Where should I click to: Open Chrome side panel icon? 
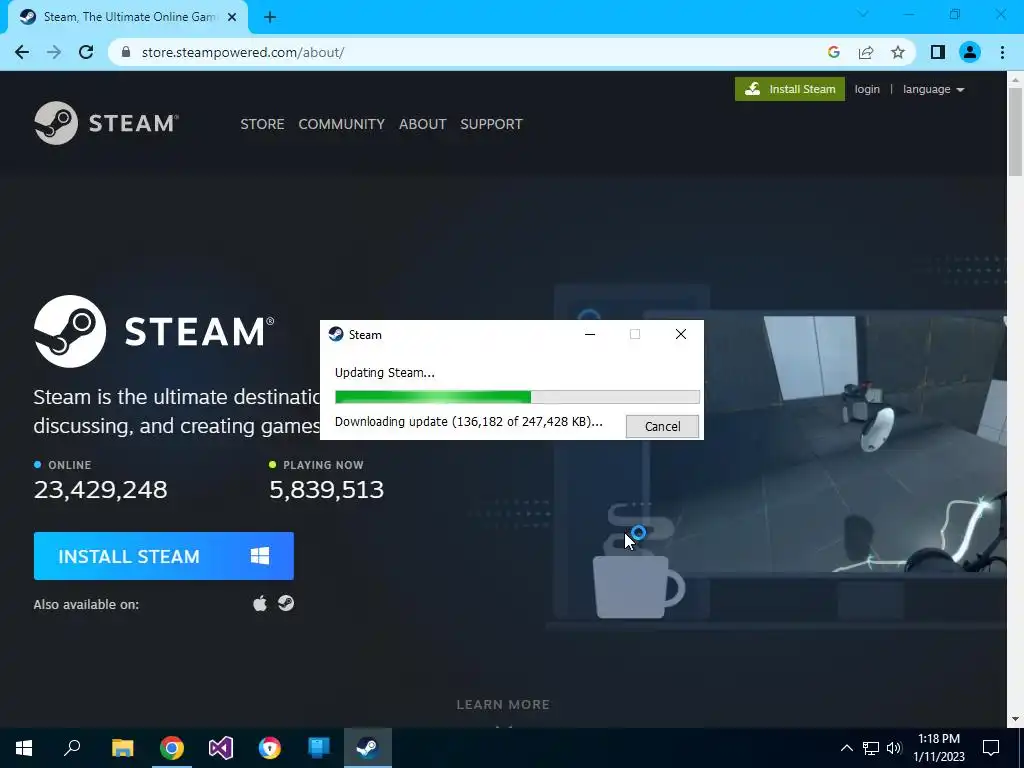coord(938,52)
